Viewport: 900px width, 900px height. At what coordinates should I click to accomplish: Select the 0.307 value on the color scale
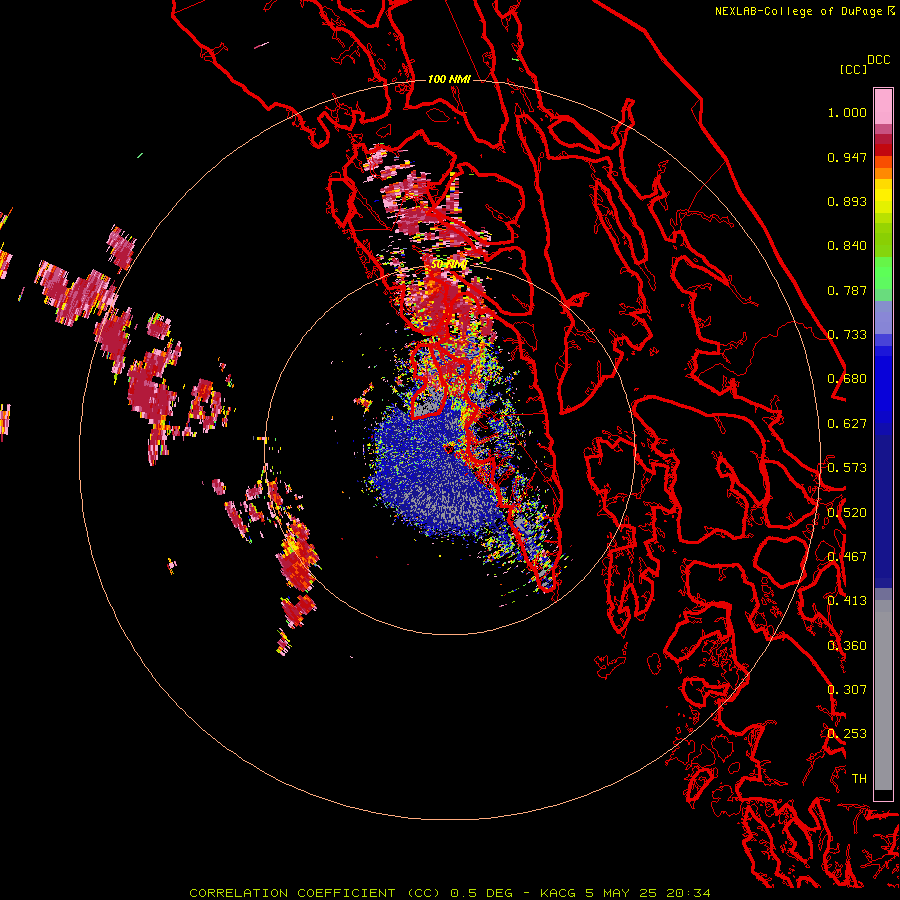tap(847, 690)
